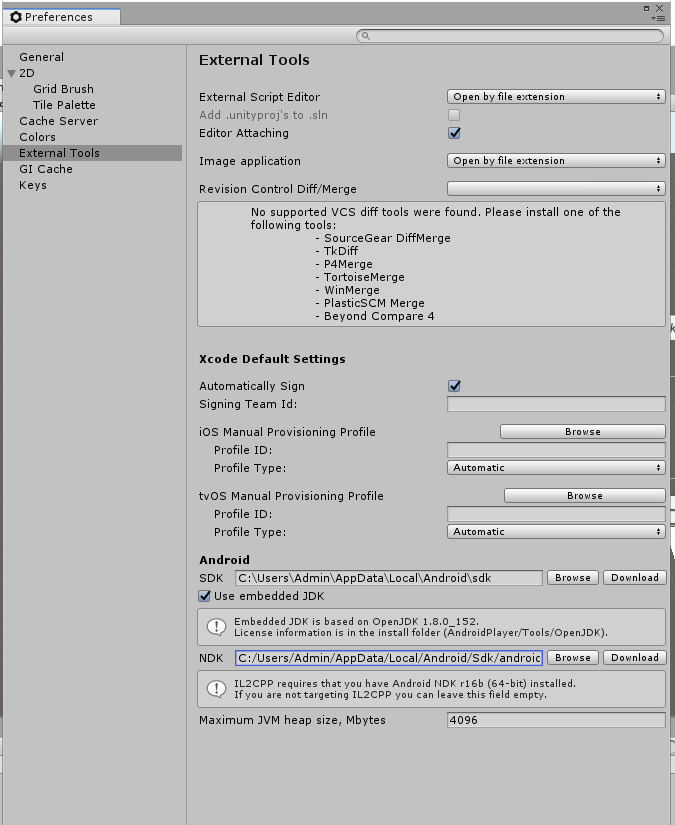The height and width of the screenshot is (825, 675).
Task: Toggle the Editor Attaching checkbox
Action: pos(454,133)
